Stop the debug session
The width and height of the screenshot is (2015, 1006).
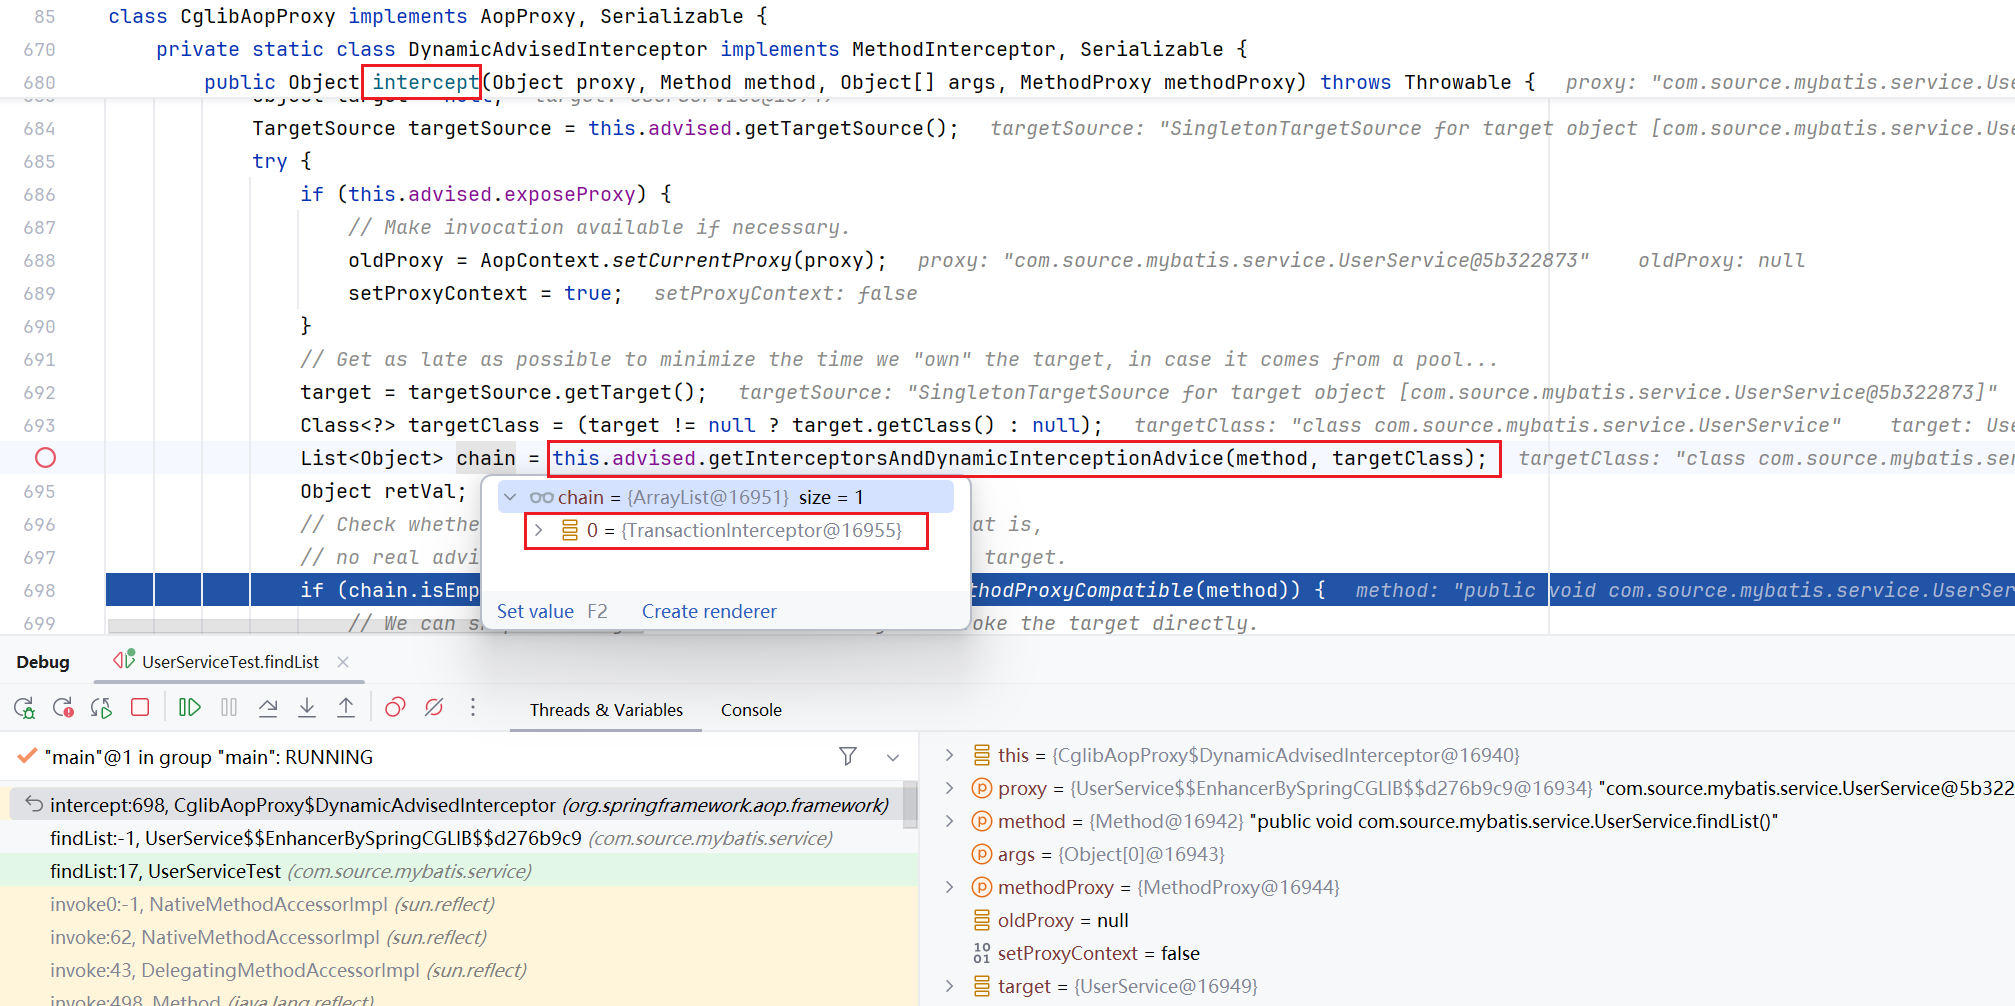140,708
